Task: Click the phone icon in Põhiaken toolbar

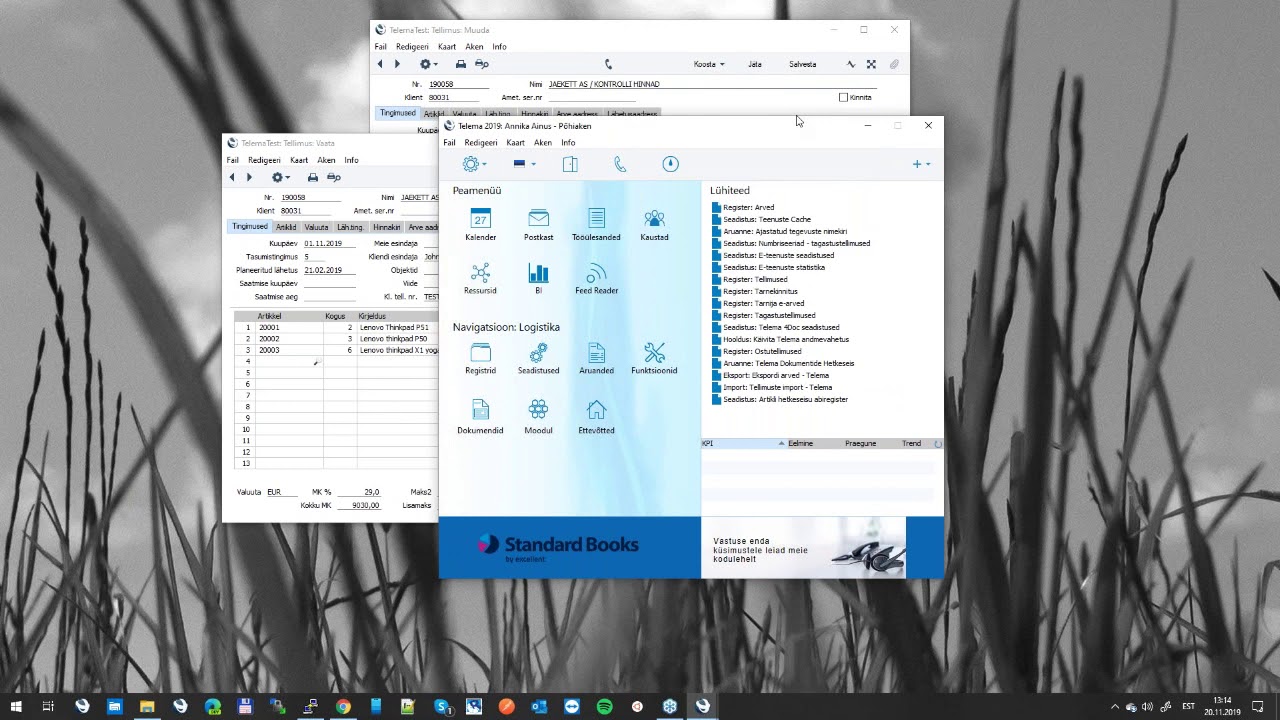Action: point(620,164)
